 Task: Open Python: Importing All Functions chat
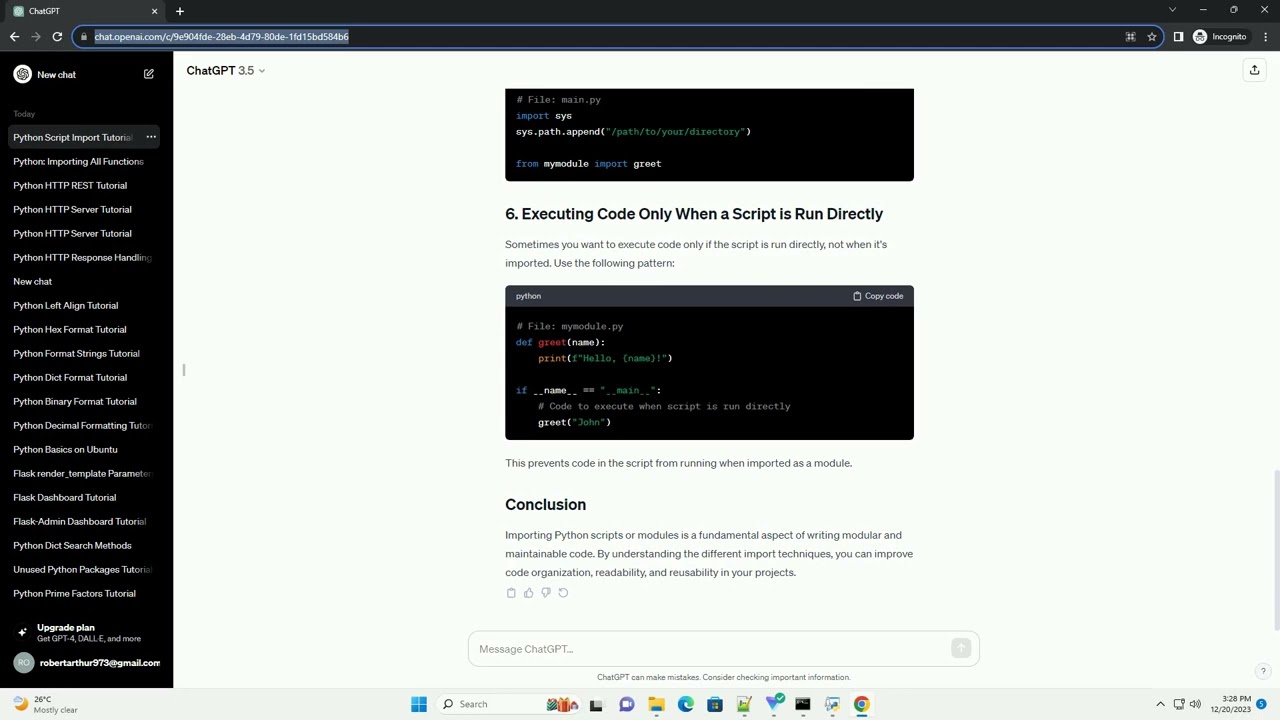point(78,161)
